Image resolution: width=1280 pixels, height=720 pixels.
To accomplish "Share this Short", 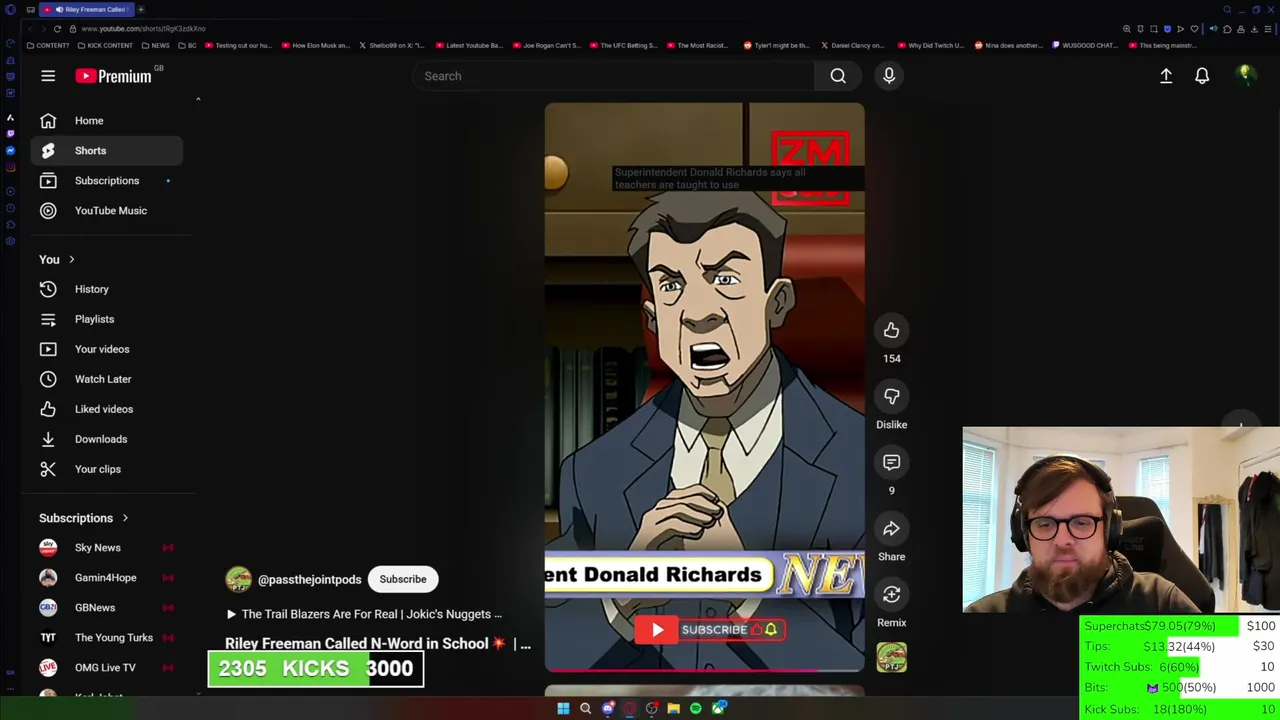I will click(x=891, y=528).
